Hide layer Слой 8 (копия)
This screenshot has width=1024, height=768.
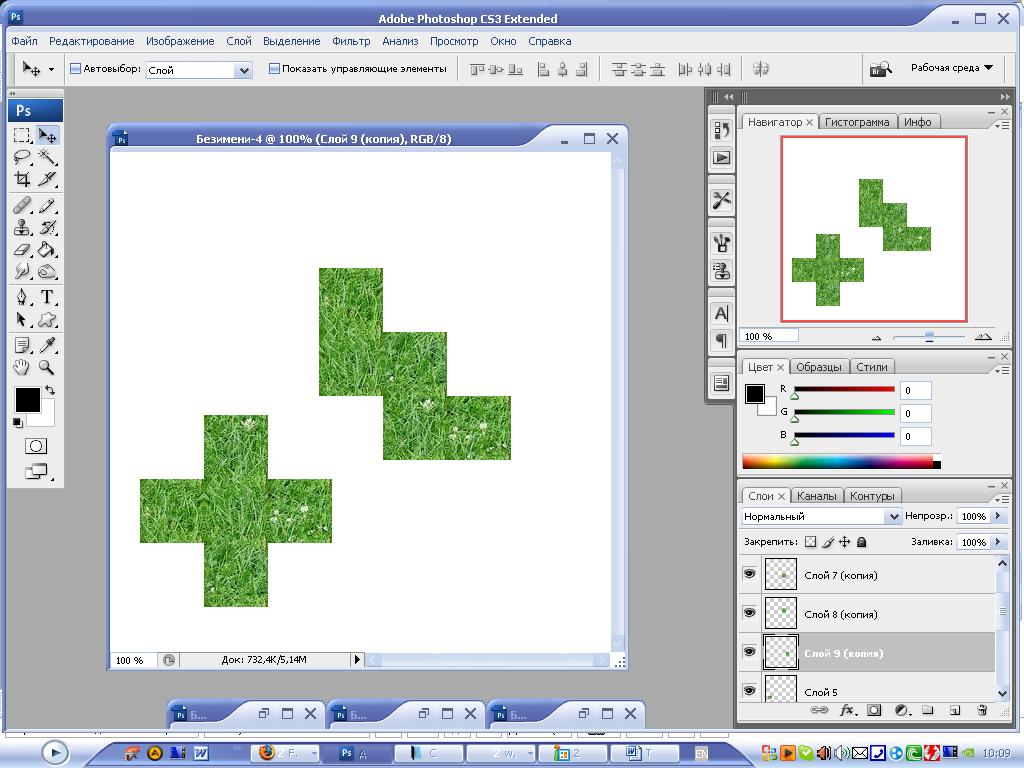(x=750, y=613)
